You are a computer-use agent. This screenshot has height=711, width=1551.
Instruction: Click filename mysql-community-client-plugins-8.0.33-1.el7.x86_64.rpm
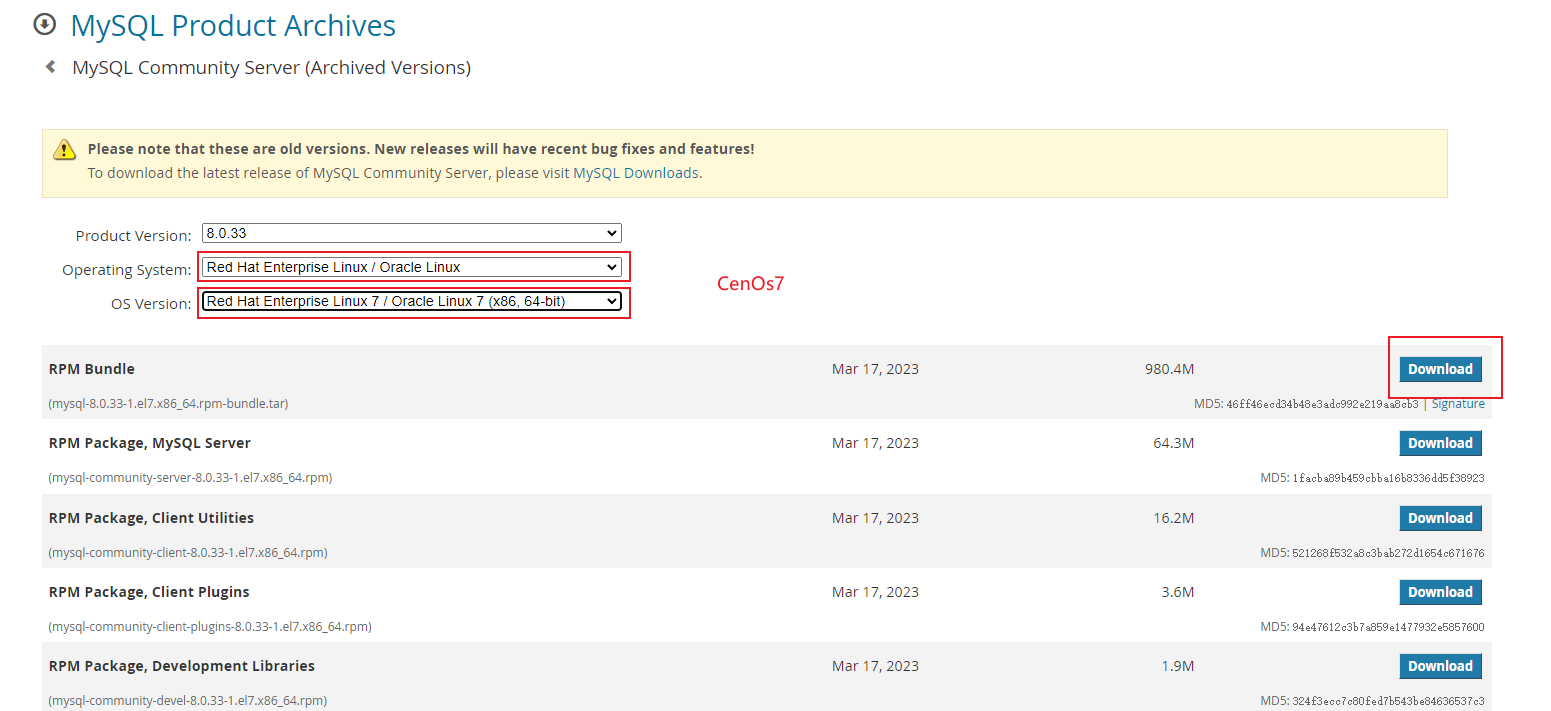(x=210, y=627)
